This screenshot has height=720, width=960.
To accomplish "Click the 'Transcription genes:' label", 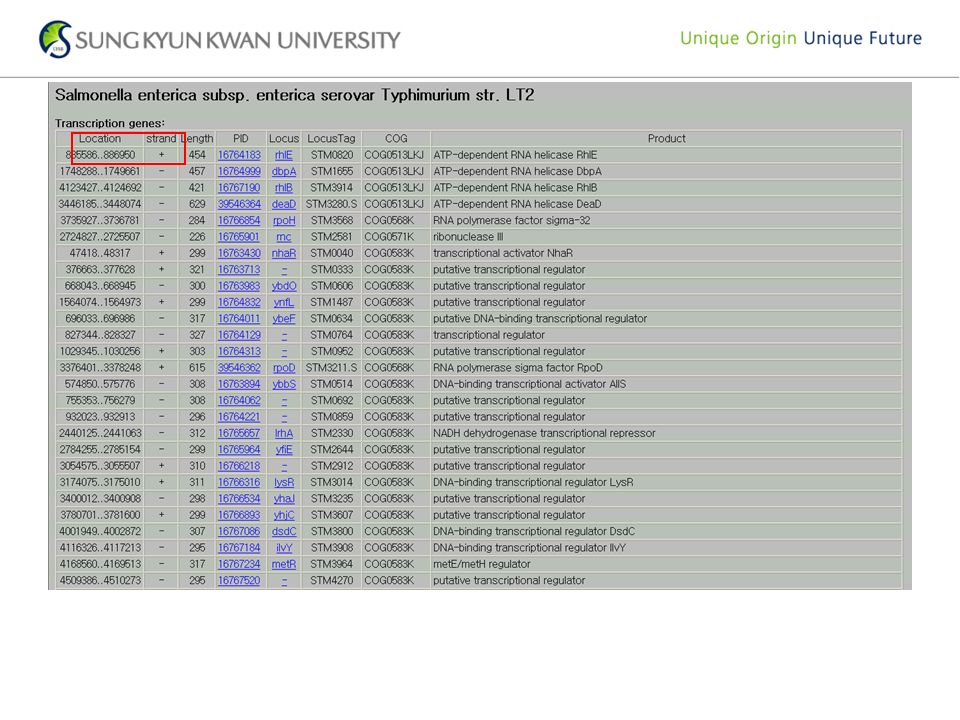I will (110, 123).
